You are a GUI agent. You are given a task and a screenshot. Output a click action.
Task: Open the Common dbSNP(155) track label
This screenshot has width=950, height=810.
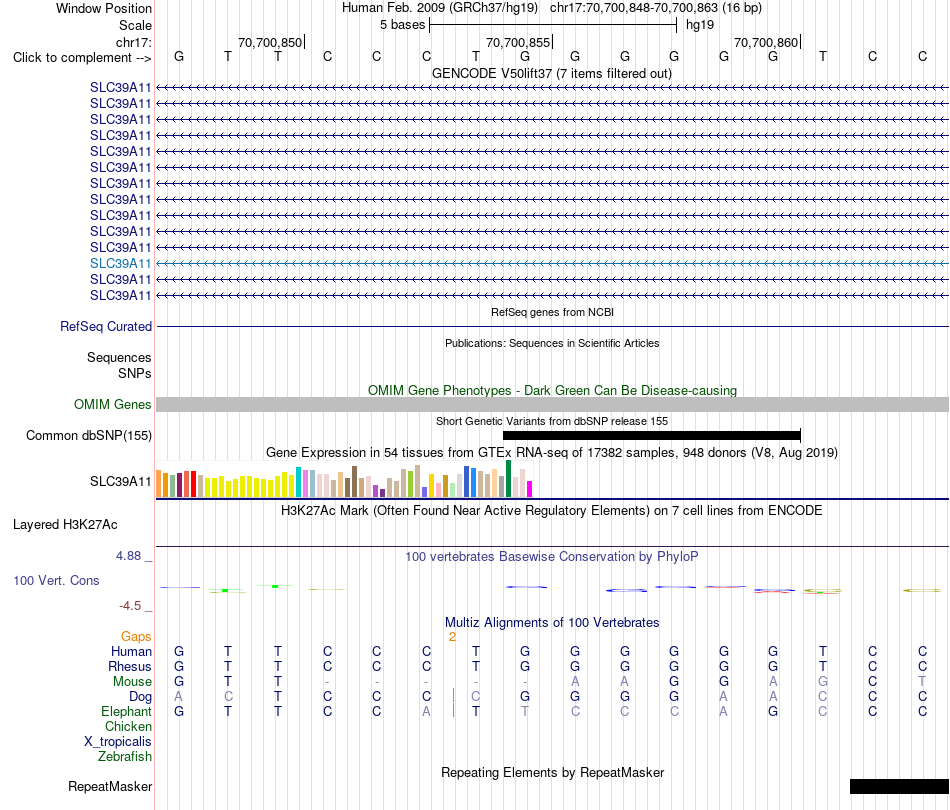click(x=89, y=436)
